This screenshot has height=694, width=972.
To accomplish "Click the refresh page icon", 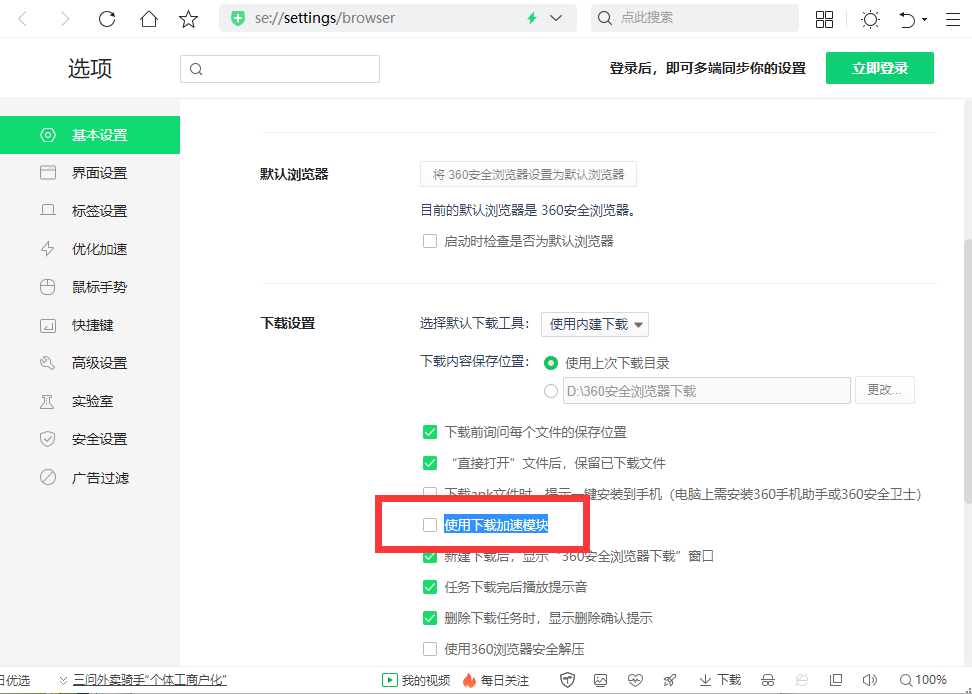I will pos(107,19).
